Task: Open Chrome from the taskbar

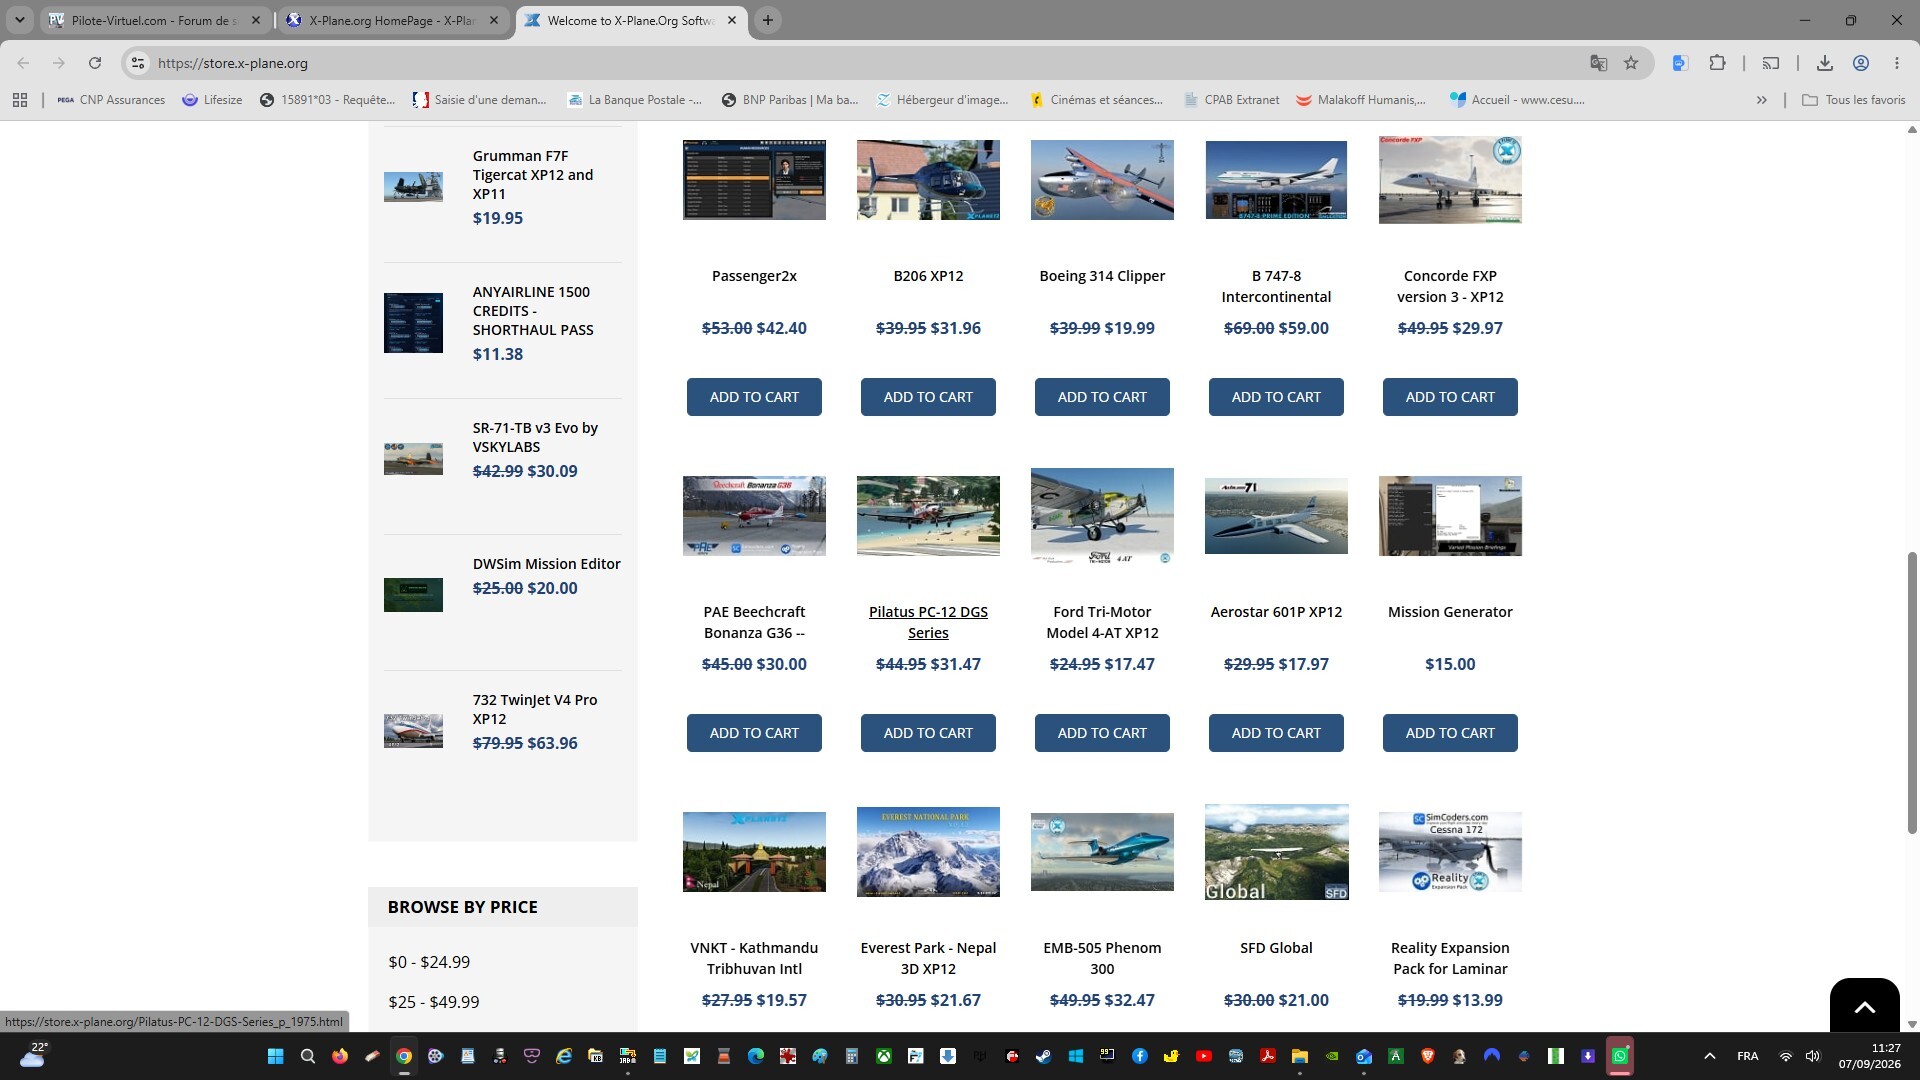Action: tap(404, 1056)
